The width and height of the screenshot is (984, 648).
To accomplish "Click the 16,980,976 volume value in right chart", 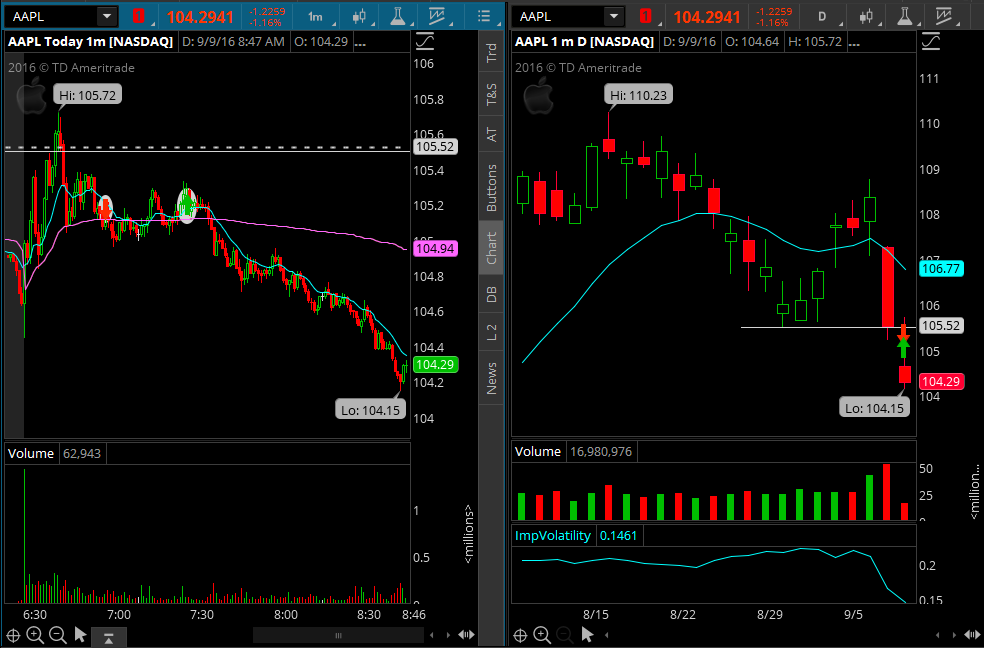I will [x=601, y=452].
